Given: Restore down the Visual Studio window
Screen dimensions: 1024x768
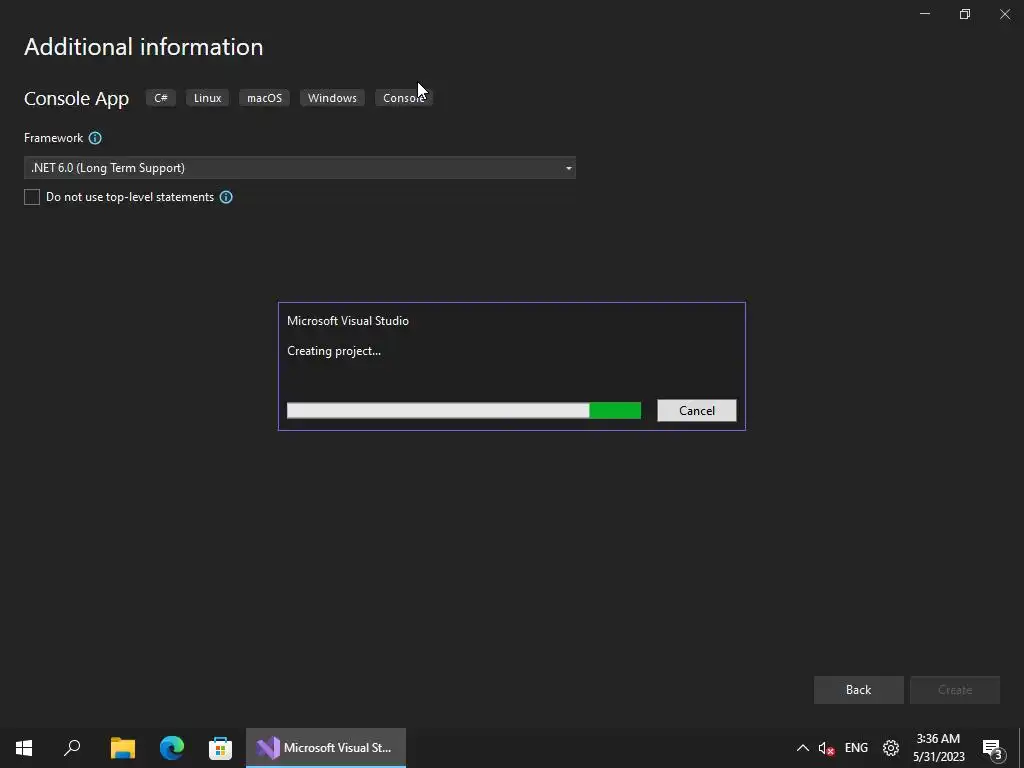Looking at the screenshot, I should pos(965,14).
